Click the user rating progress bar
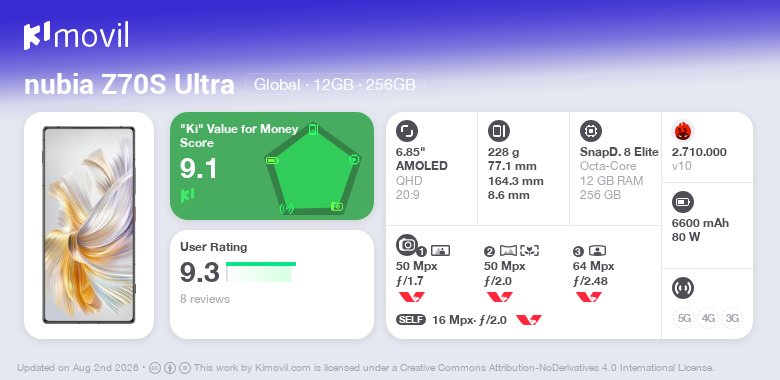Viewport: 780px width, 380px height. point(261,272)
